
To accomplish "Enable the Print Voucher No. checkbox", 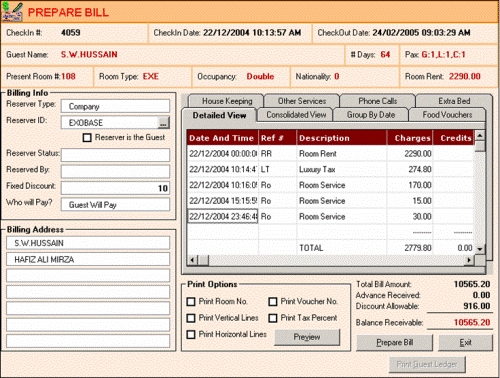I will (273, 302).
